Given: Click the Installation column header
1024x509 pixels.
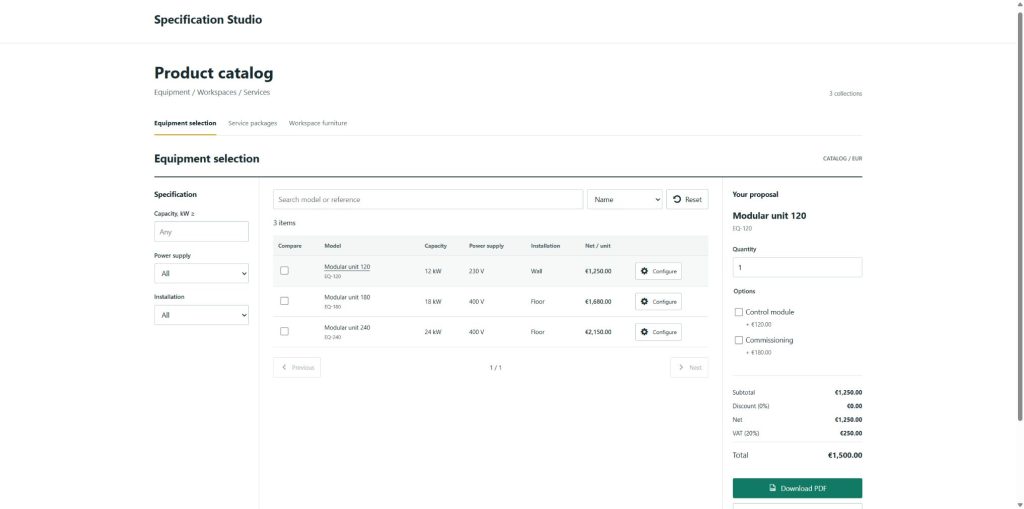Looking at the screenshot, I should pos(545,246).
